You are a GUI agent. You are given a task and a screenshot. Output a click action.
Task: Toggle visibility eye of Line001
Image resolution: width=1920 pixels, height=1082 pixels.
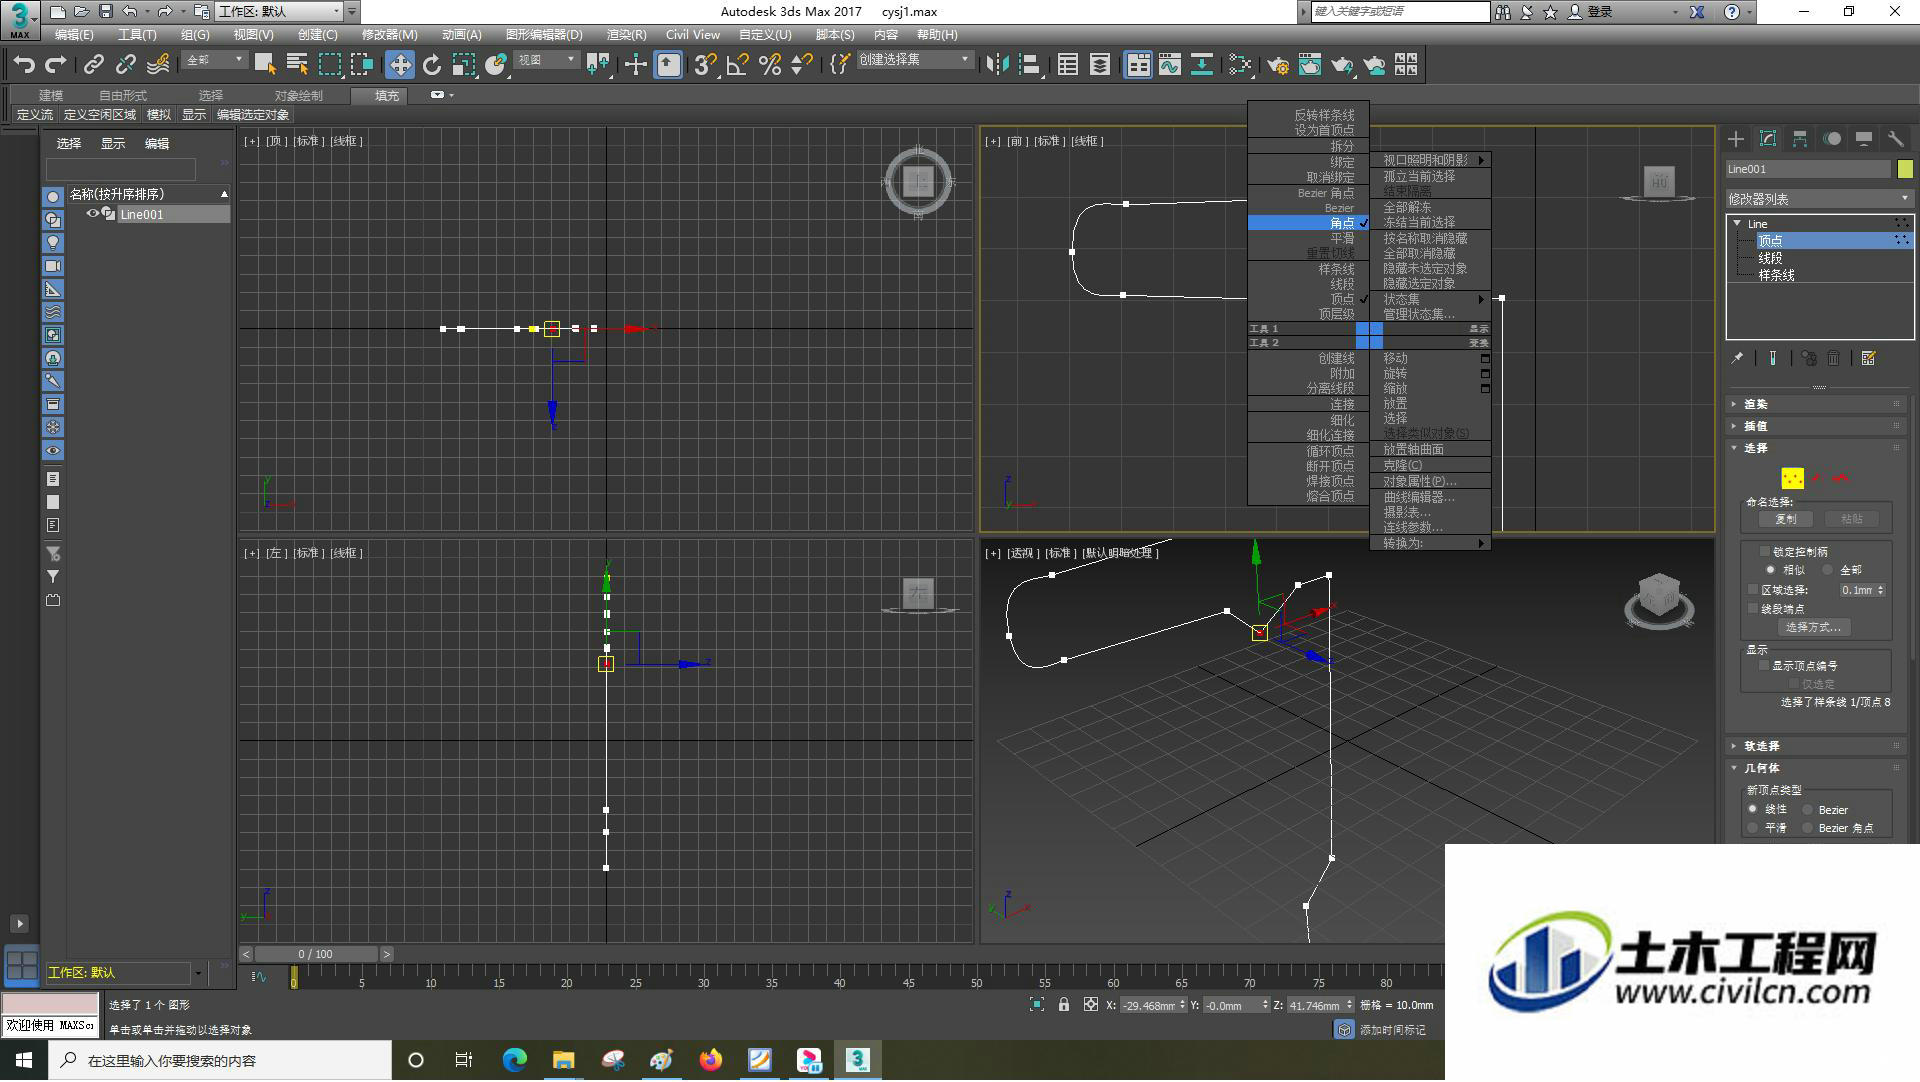(93, 214)
